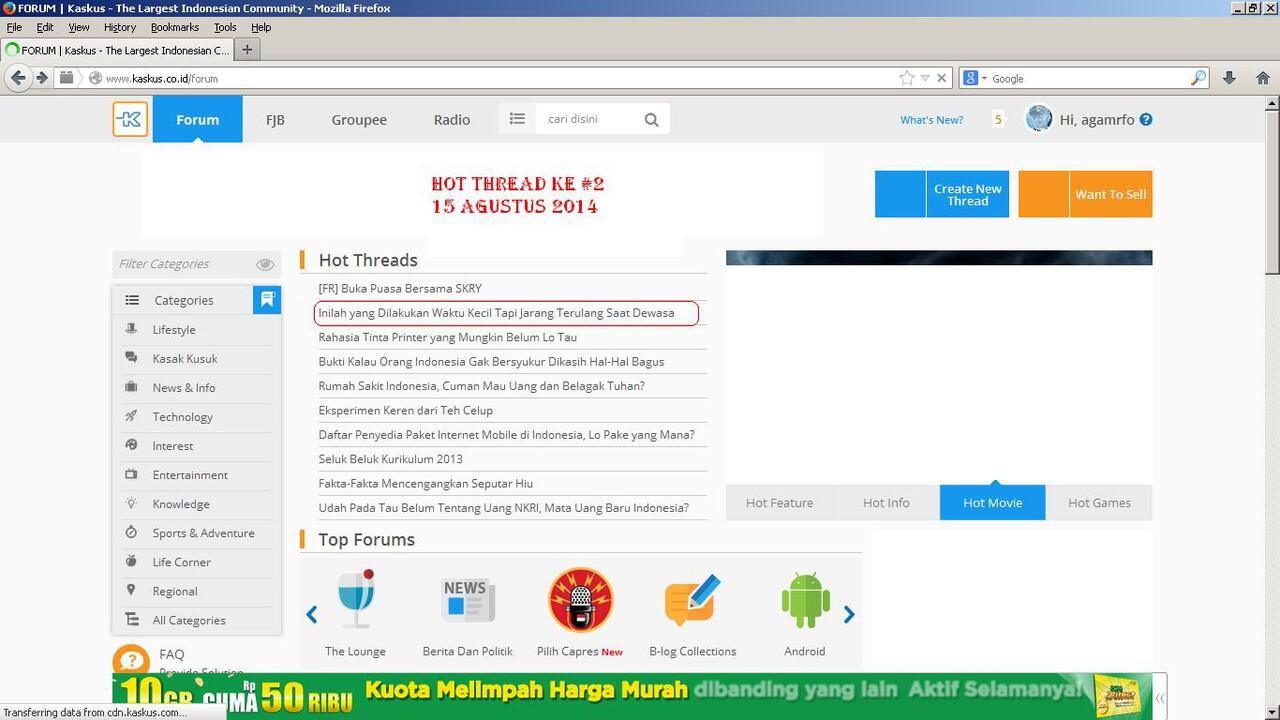Click the Lifestyle category icon
Viewport: 1280px width, 720px height.
pos(131,329)
